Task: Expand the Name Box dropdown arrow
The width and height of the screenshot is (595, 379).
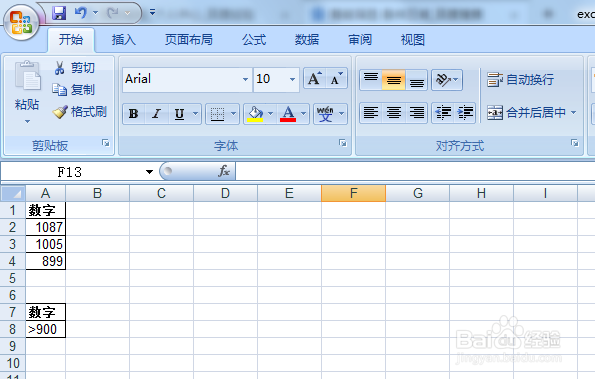Action: [x=149, y=172]
